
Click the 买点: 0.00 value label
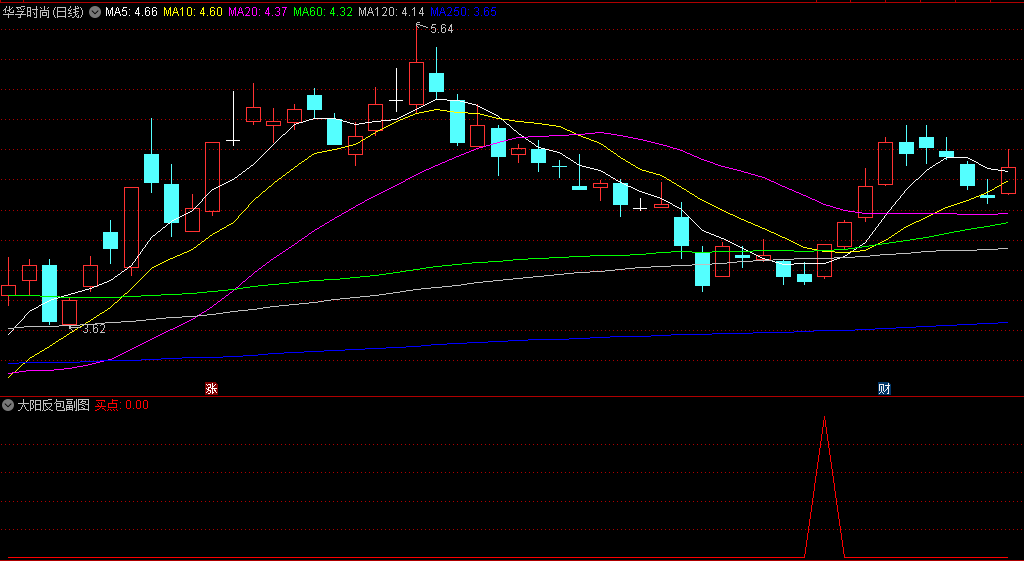[x=121, y=405]
